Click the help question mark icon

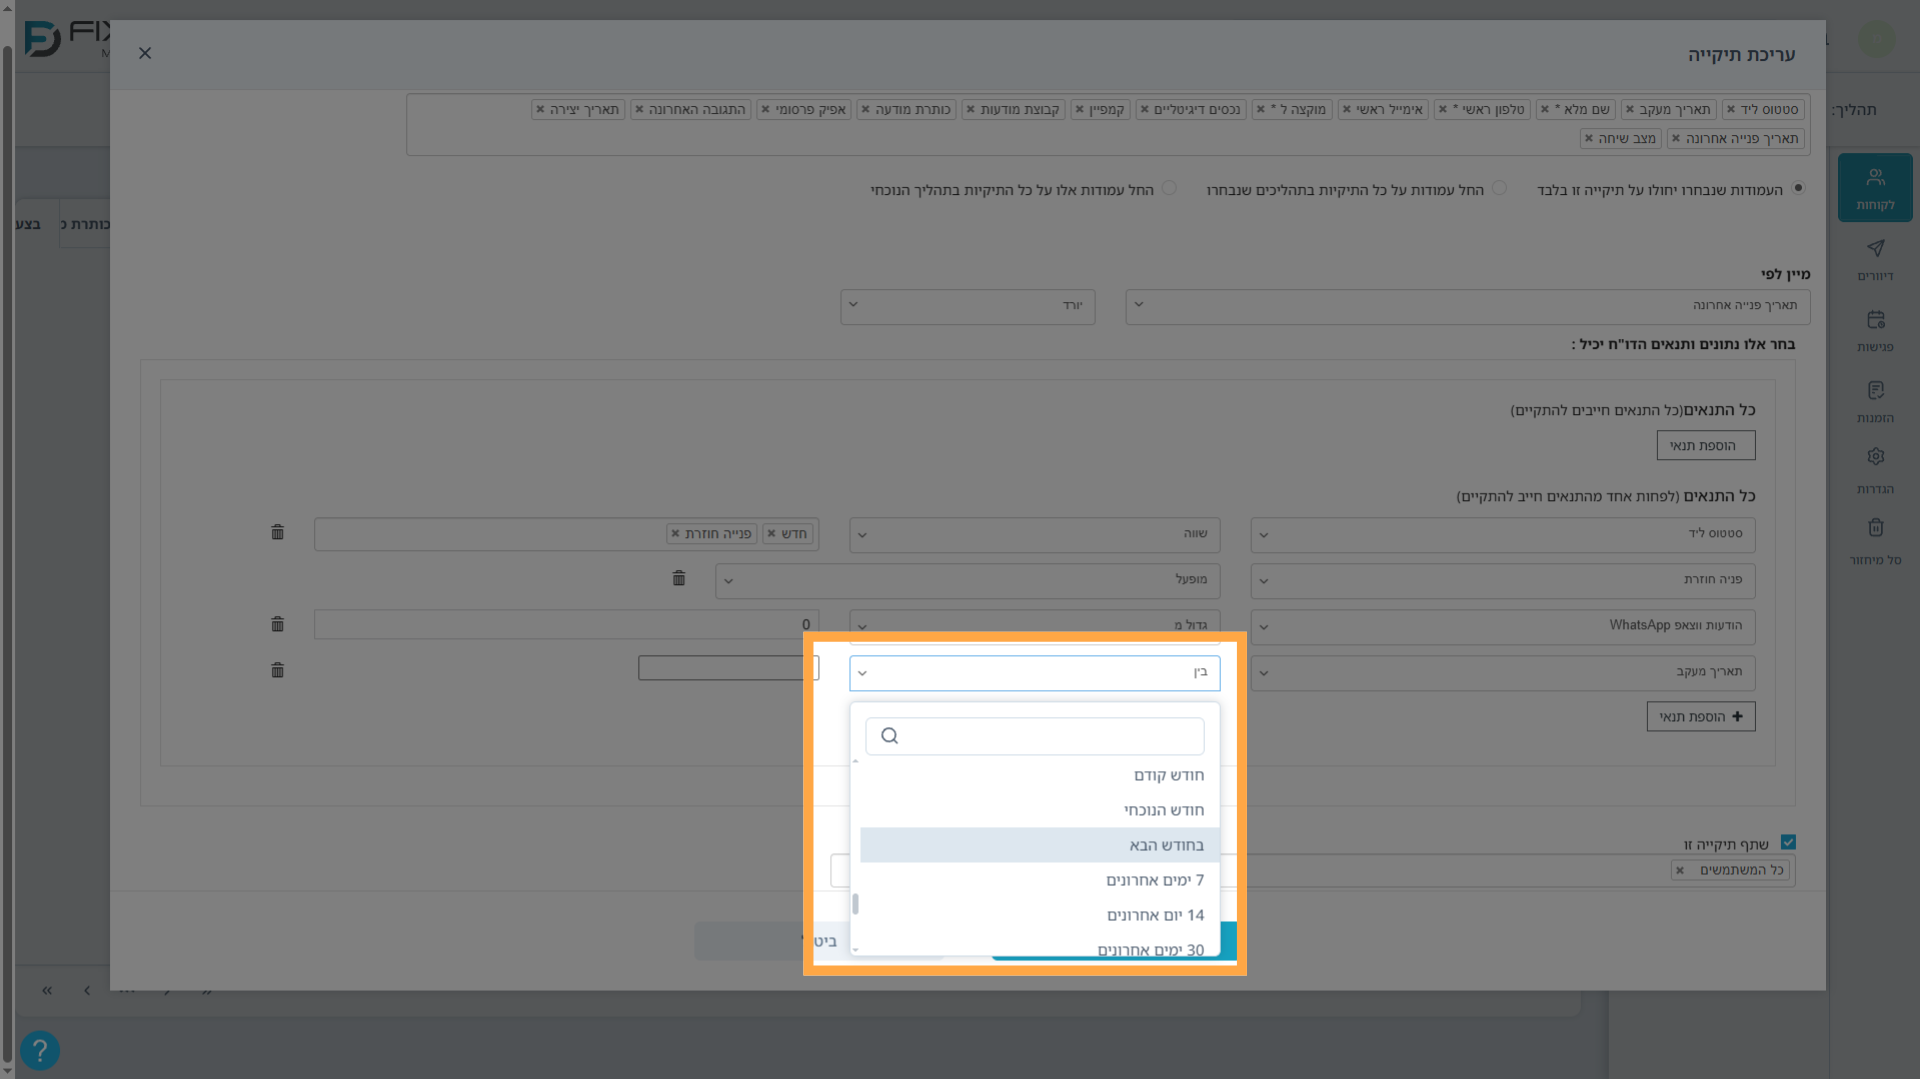[40, 1050]
